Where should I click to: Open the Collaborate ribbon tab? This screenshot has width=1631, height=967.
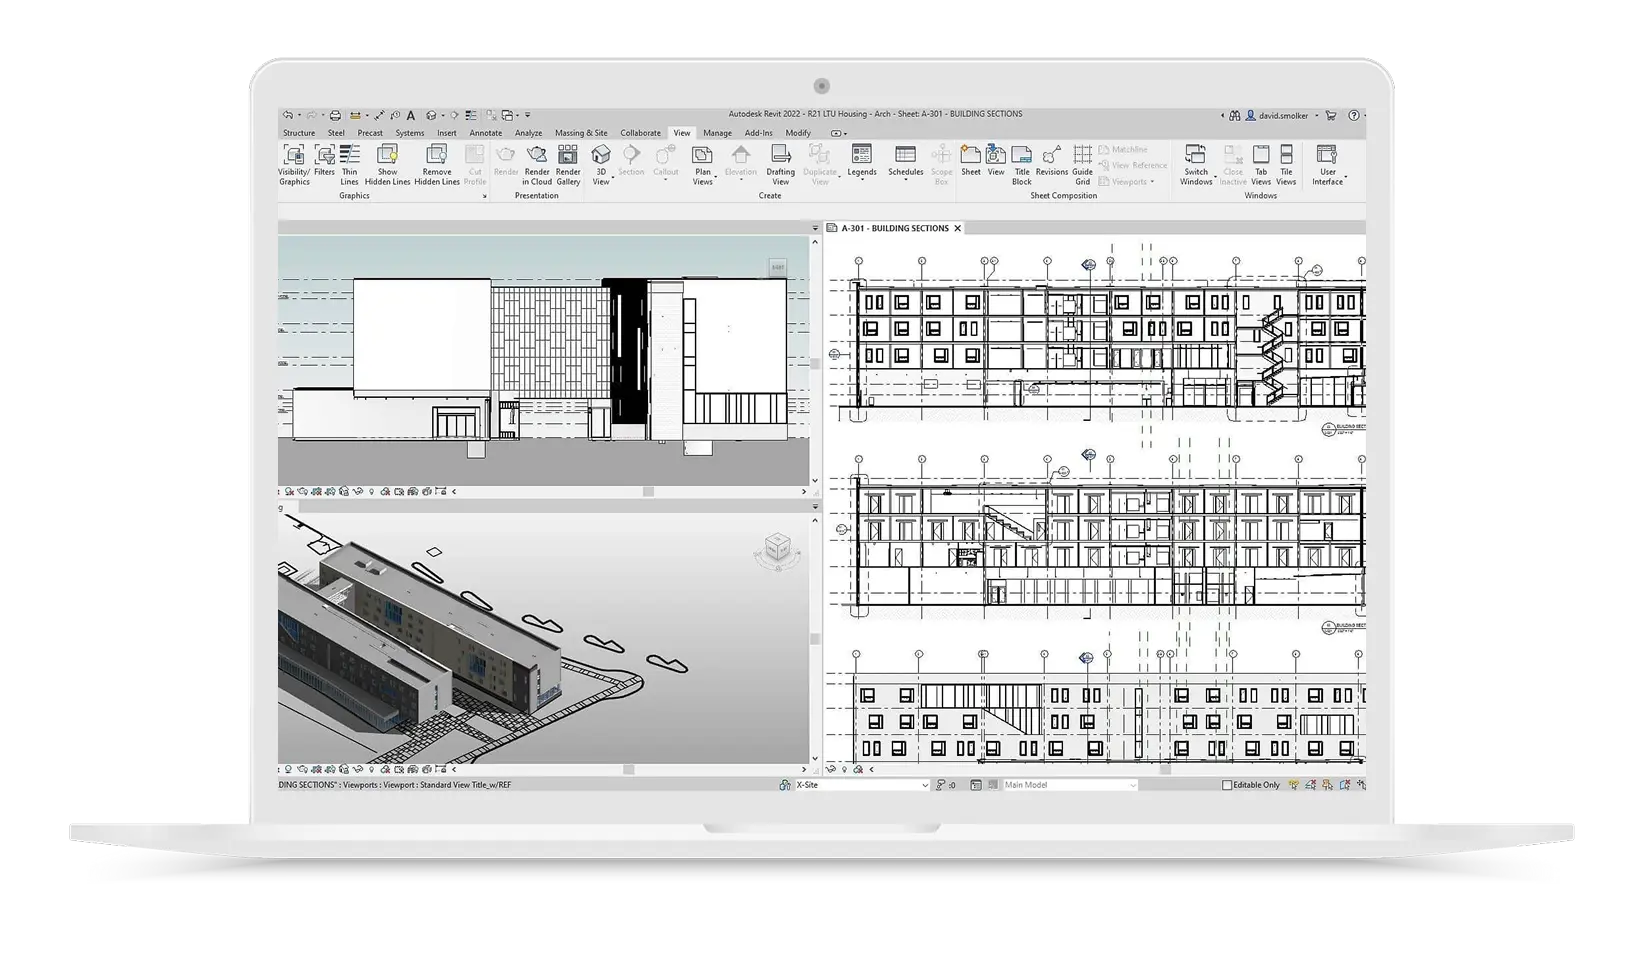[x=640, y=133]
